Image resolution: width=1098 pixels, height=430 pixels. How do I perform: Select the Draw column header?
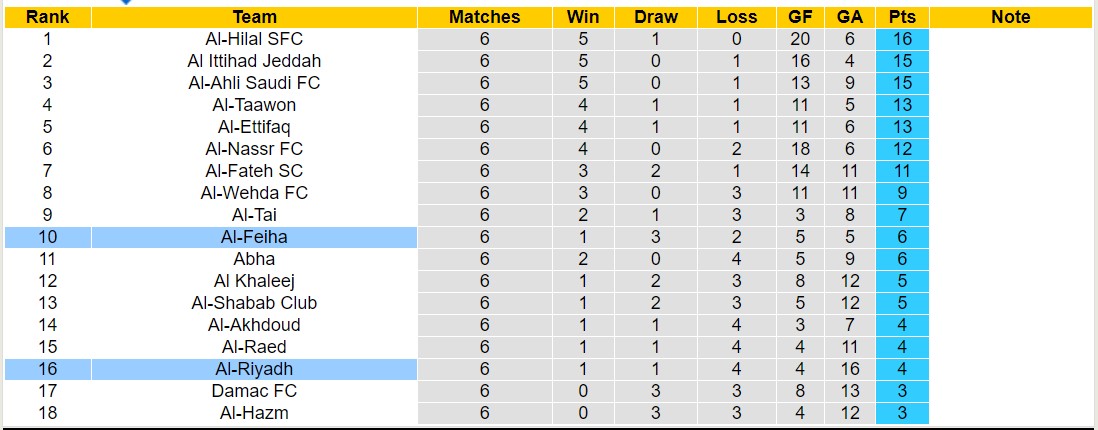(x=656, y=17)
